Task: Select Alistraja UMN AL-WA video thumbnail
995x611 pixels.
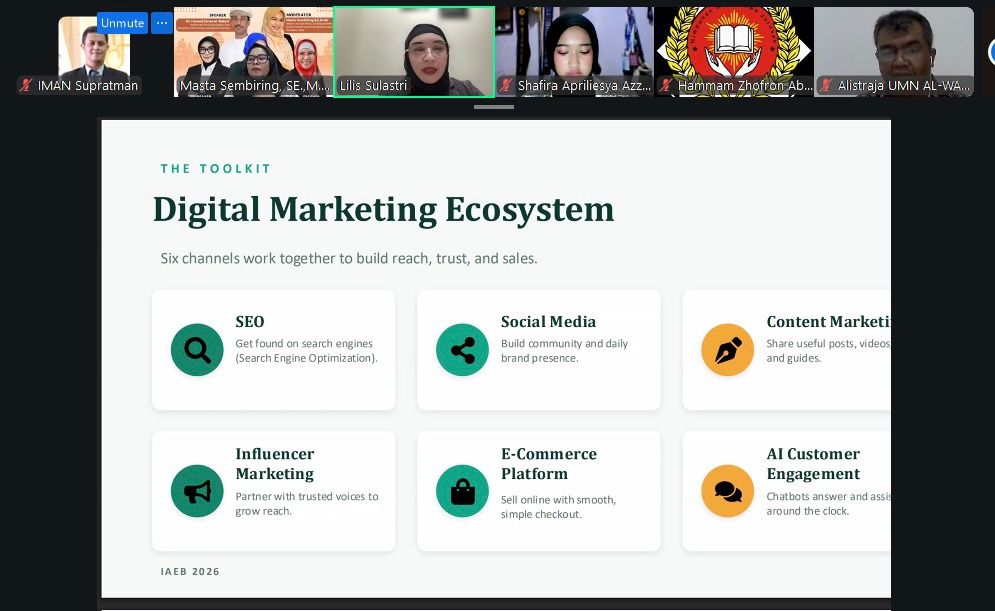Action: click(894, 52)
